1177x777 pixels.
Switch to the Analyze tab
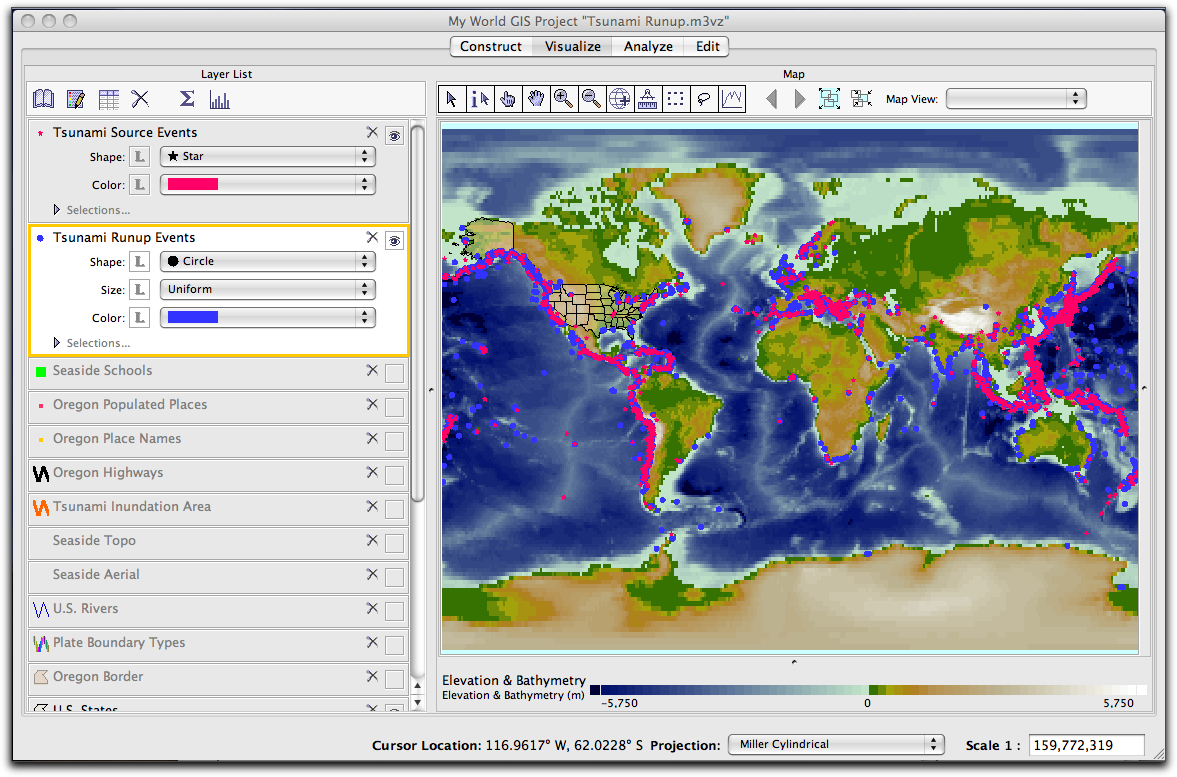648,46
